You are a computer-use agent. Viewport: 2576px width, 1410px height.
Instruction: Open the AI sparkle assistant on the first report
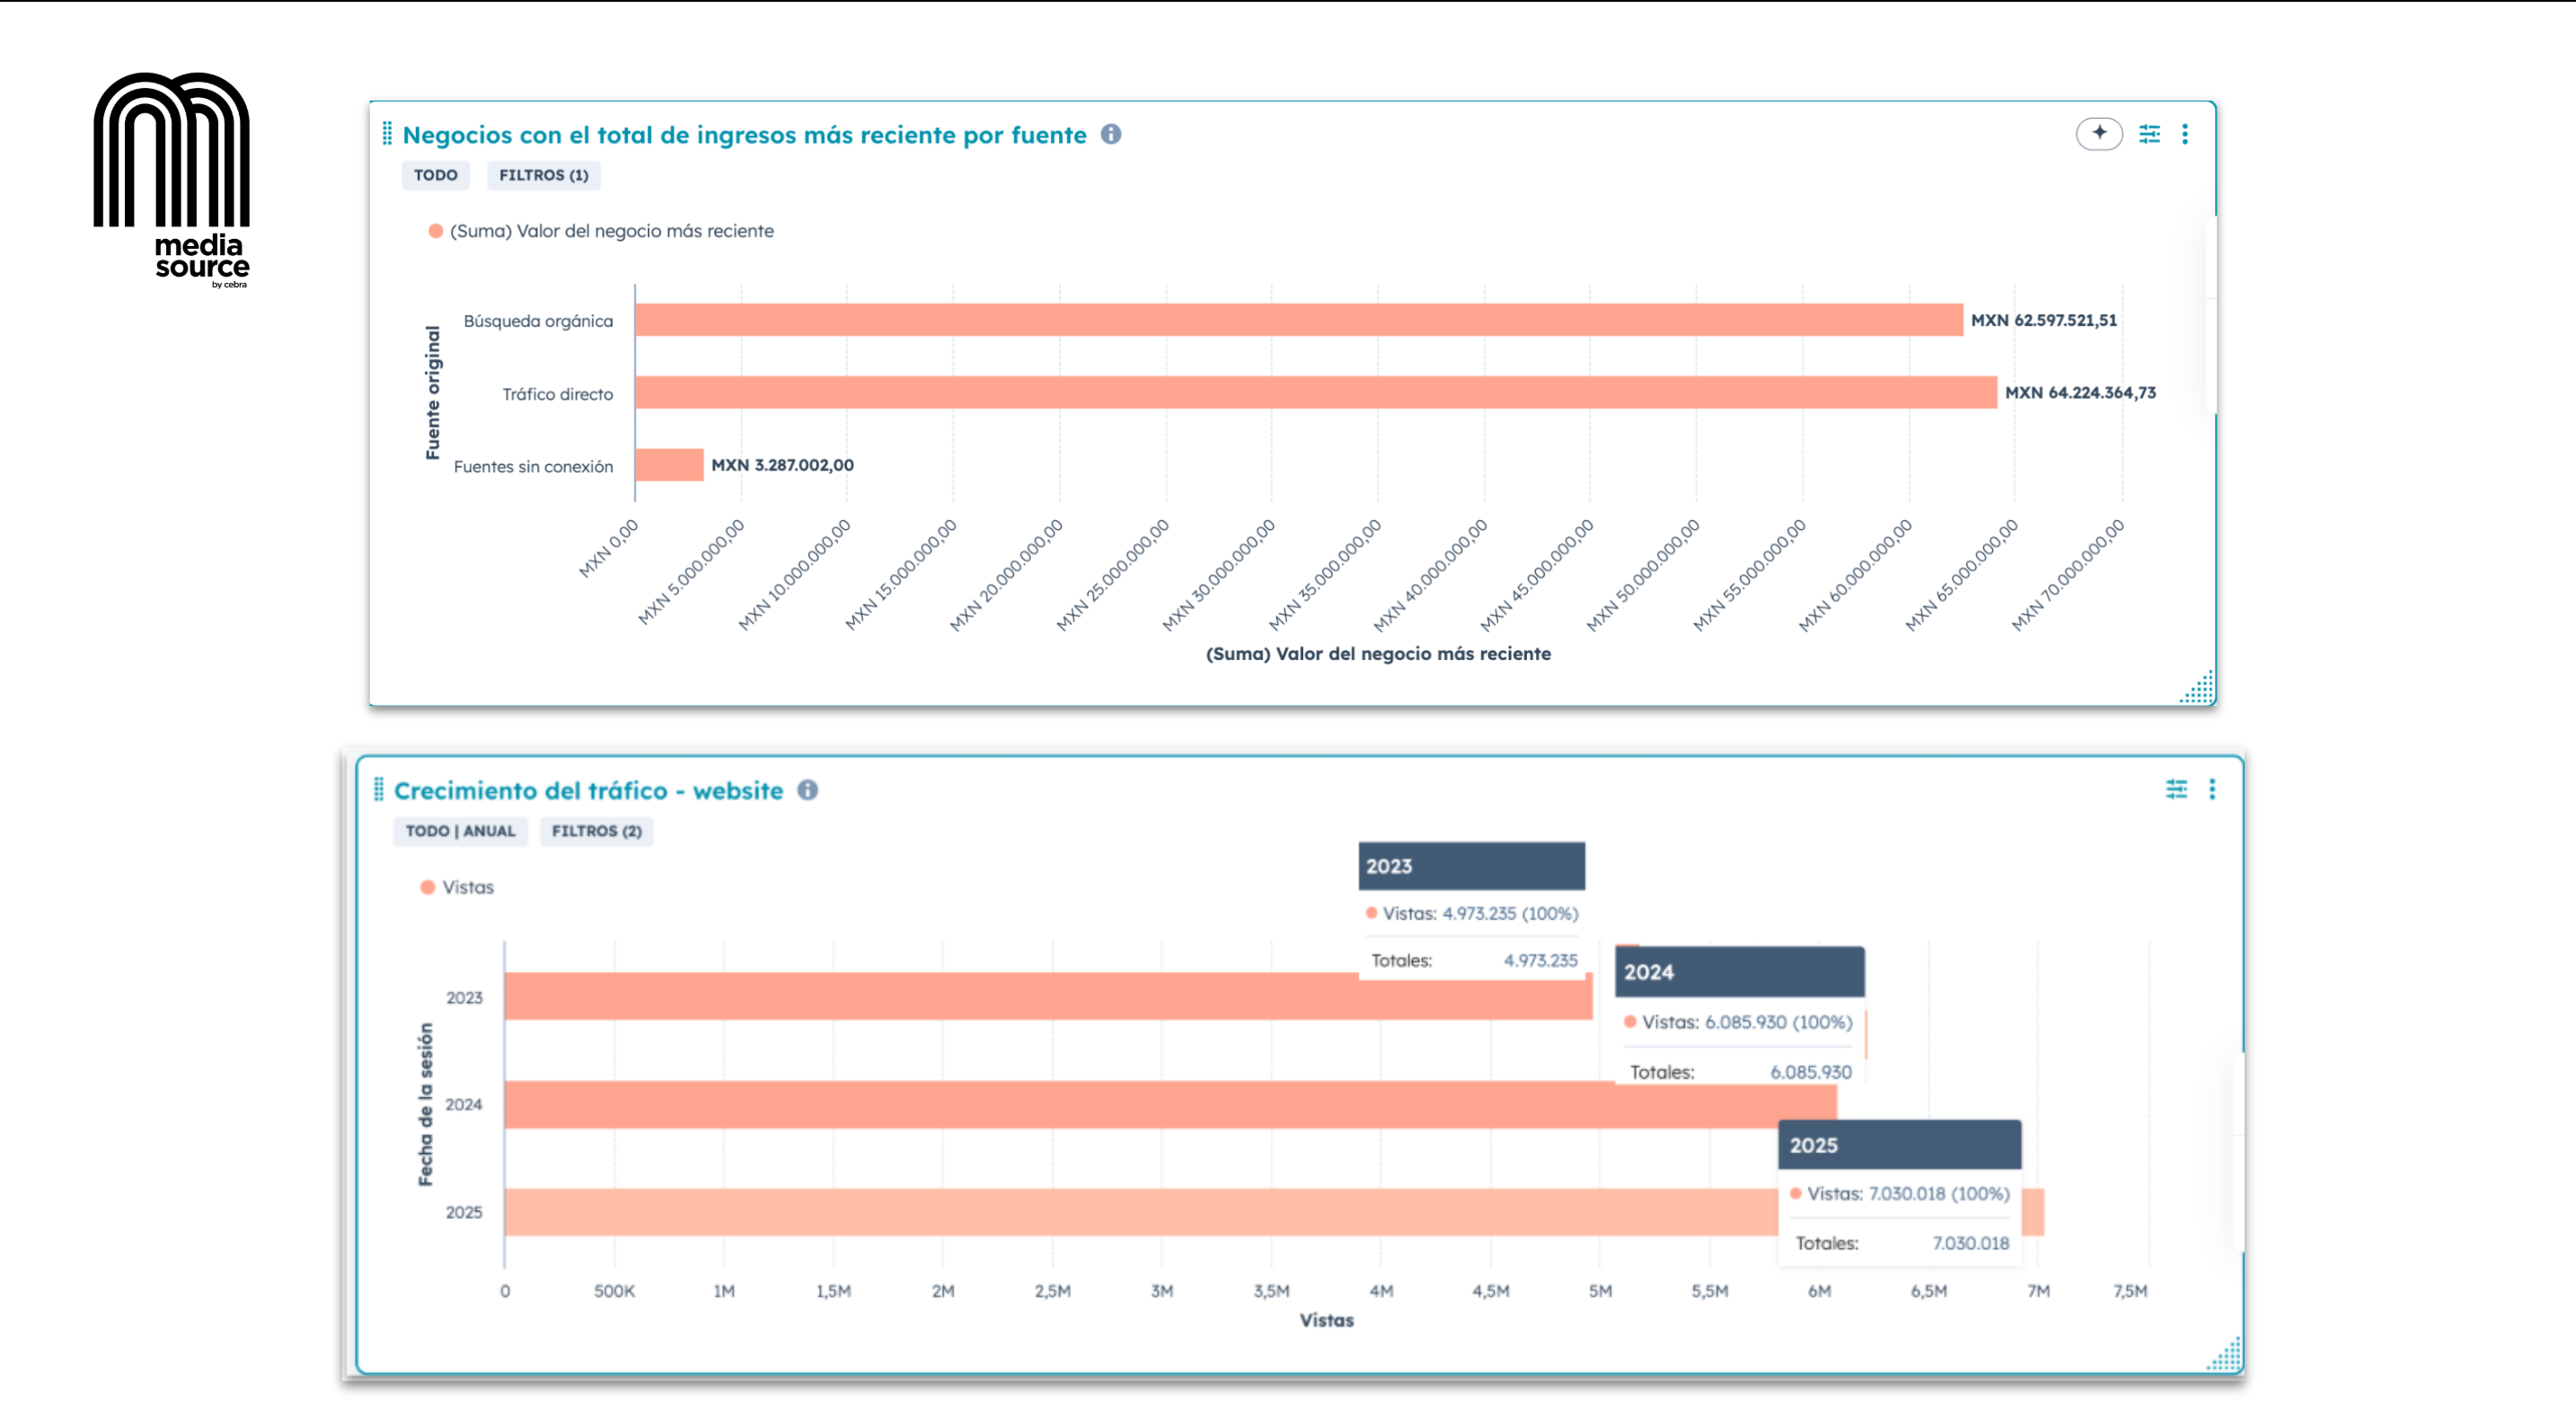2100,133
